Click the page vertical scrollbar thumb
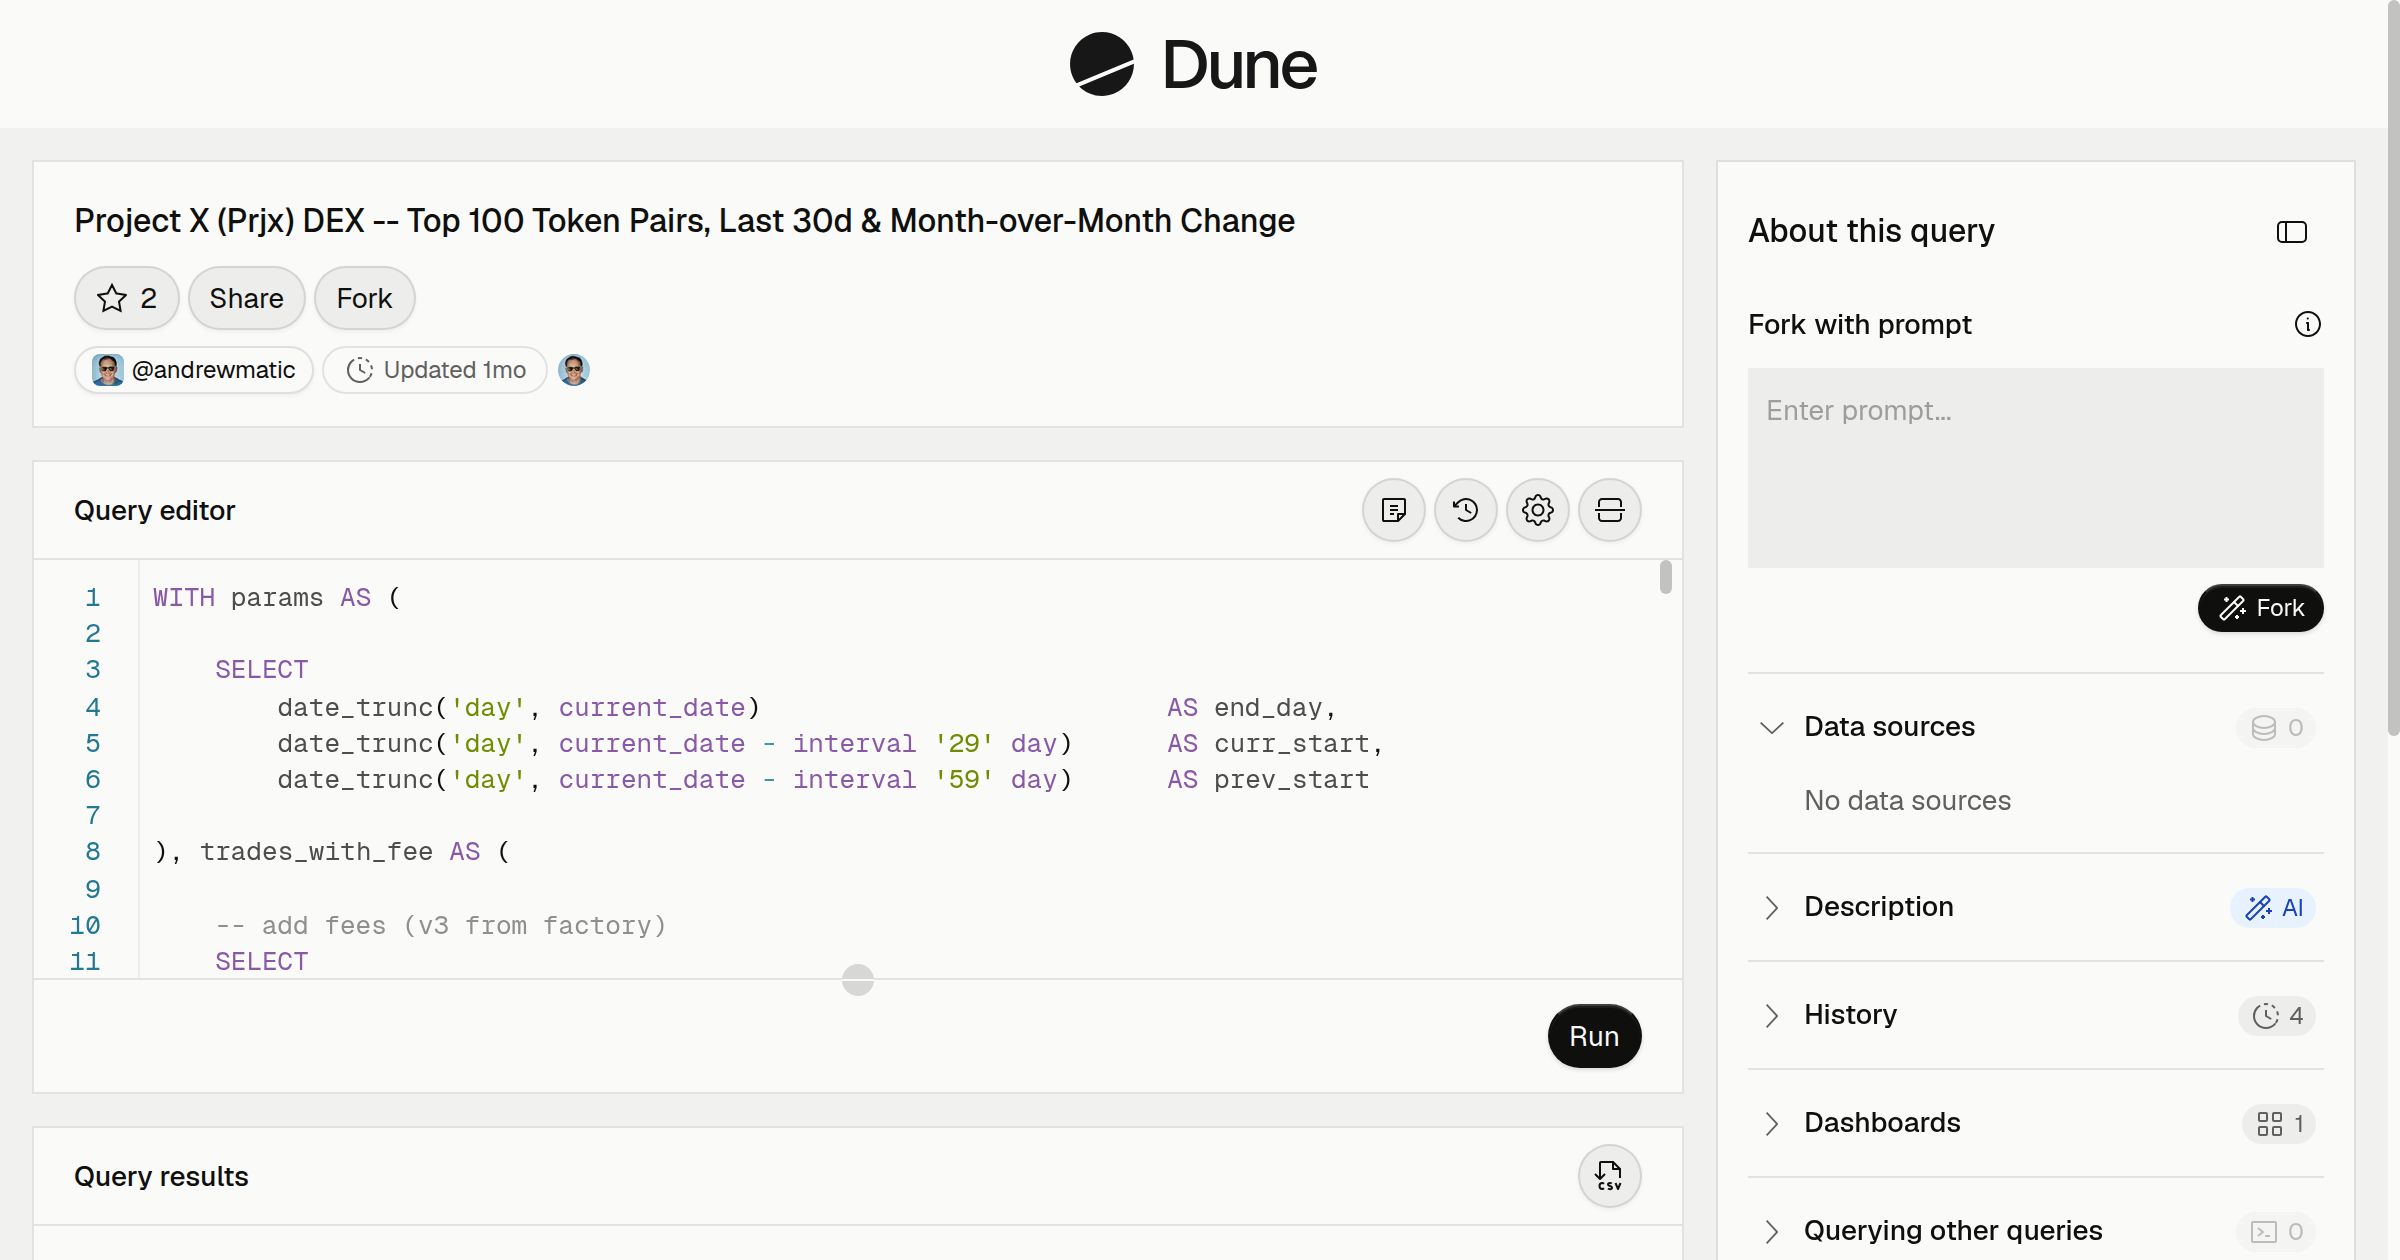Image resolution: width=2400 pixels, height=1260 pixels. (2393, 368)
